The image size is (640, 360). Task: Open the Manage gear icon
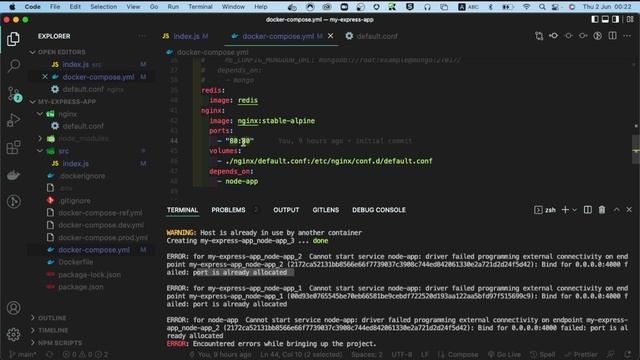pyautogui.click(x=13, y=335)
